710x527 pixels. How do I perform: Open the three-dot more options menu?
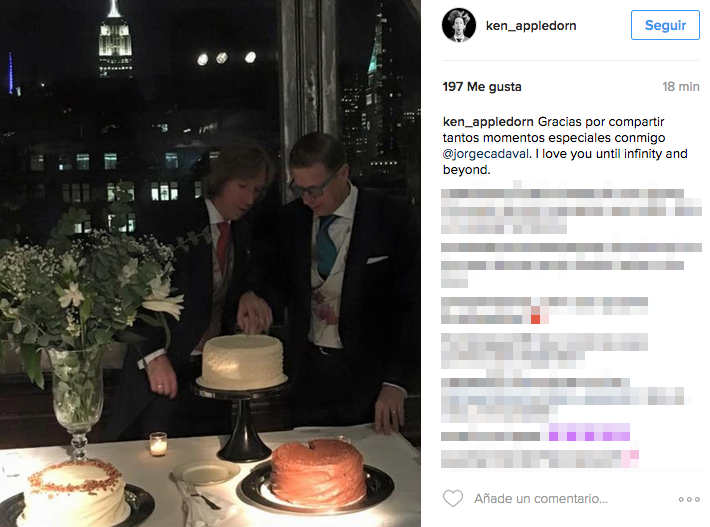pos(689,499)
